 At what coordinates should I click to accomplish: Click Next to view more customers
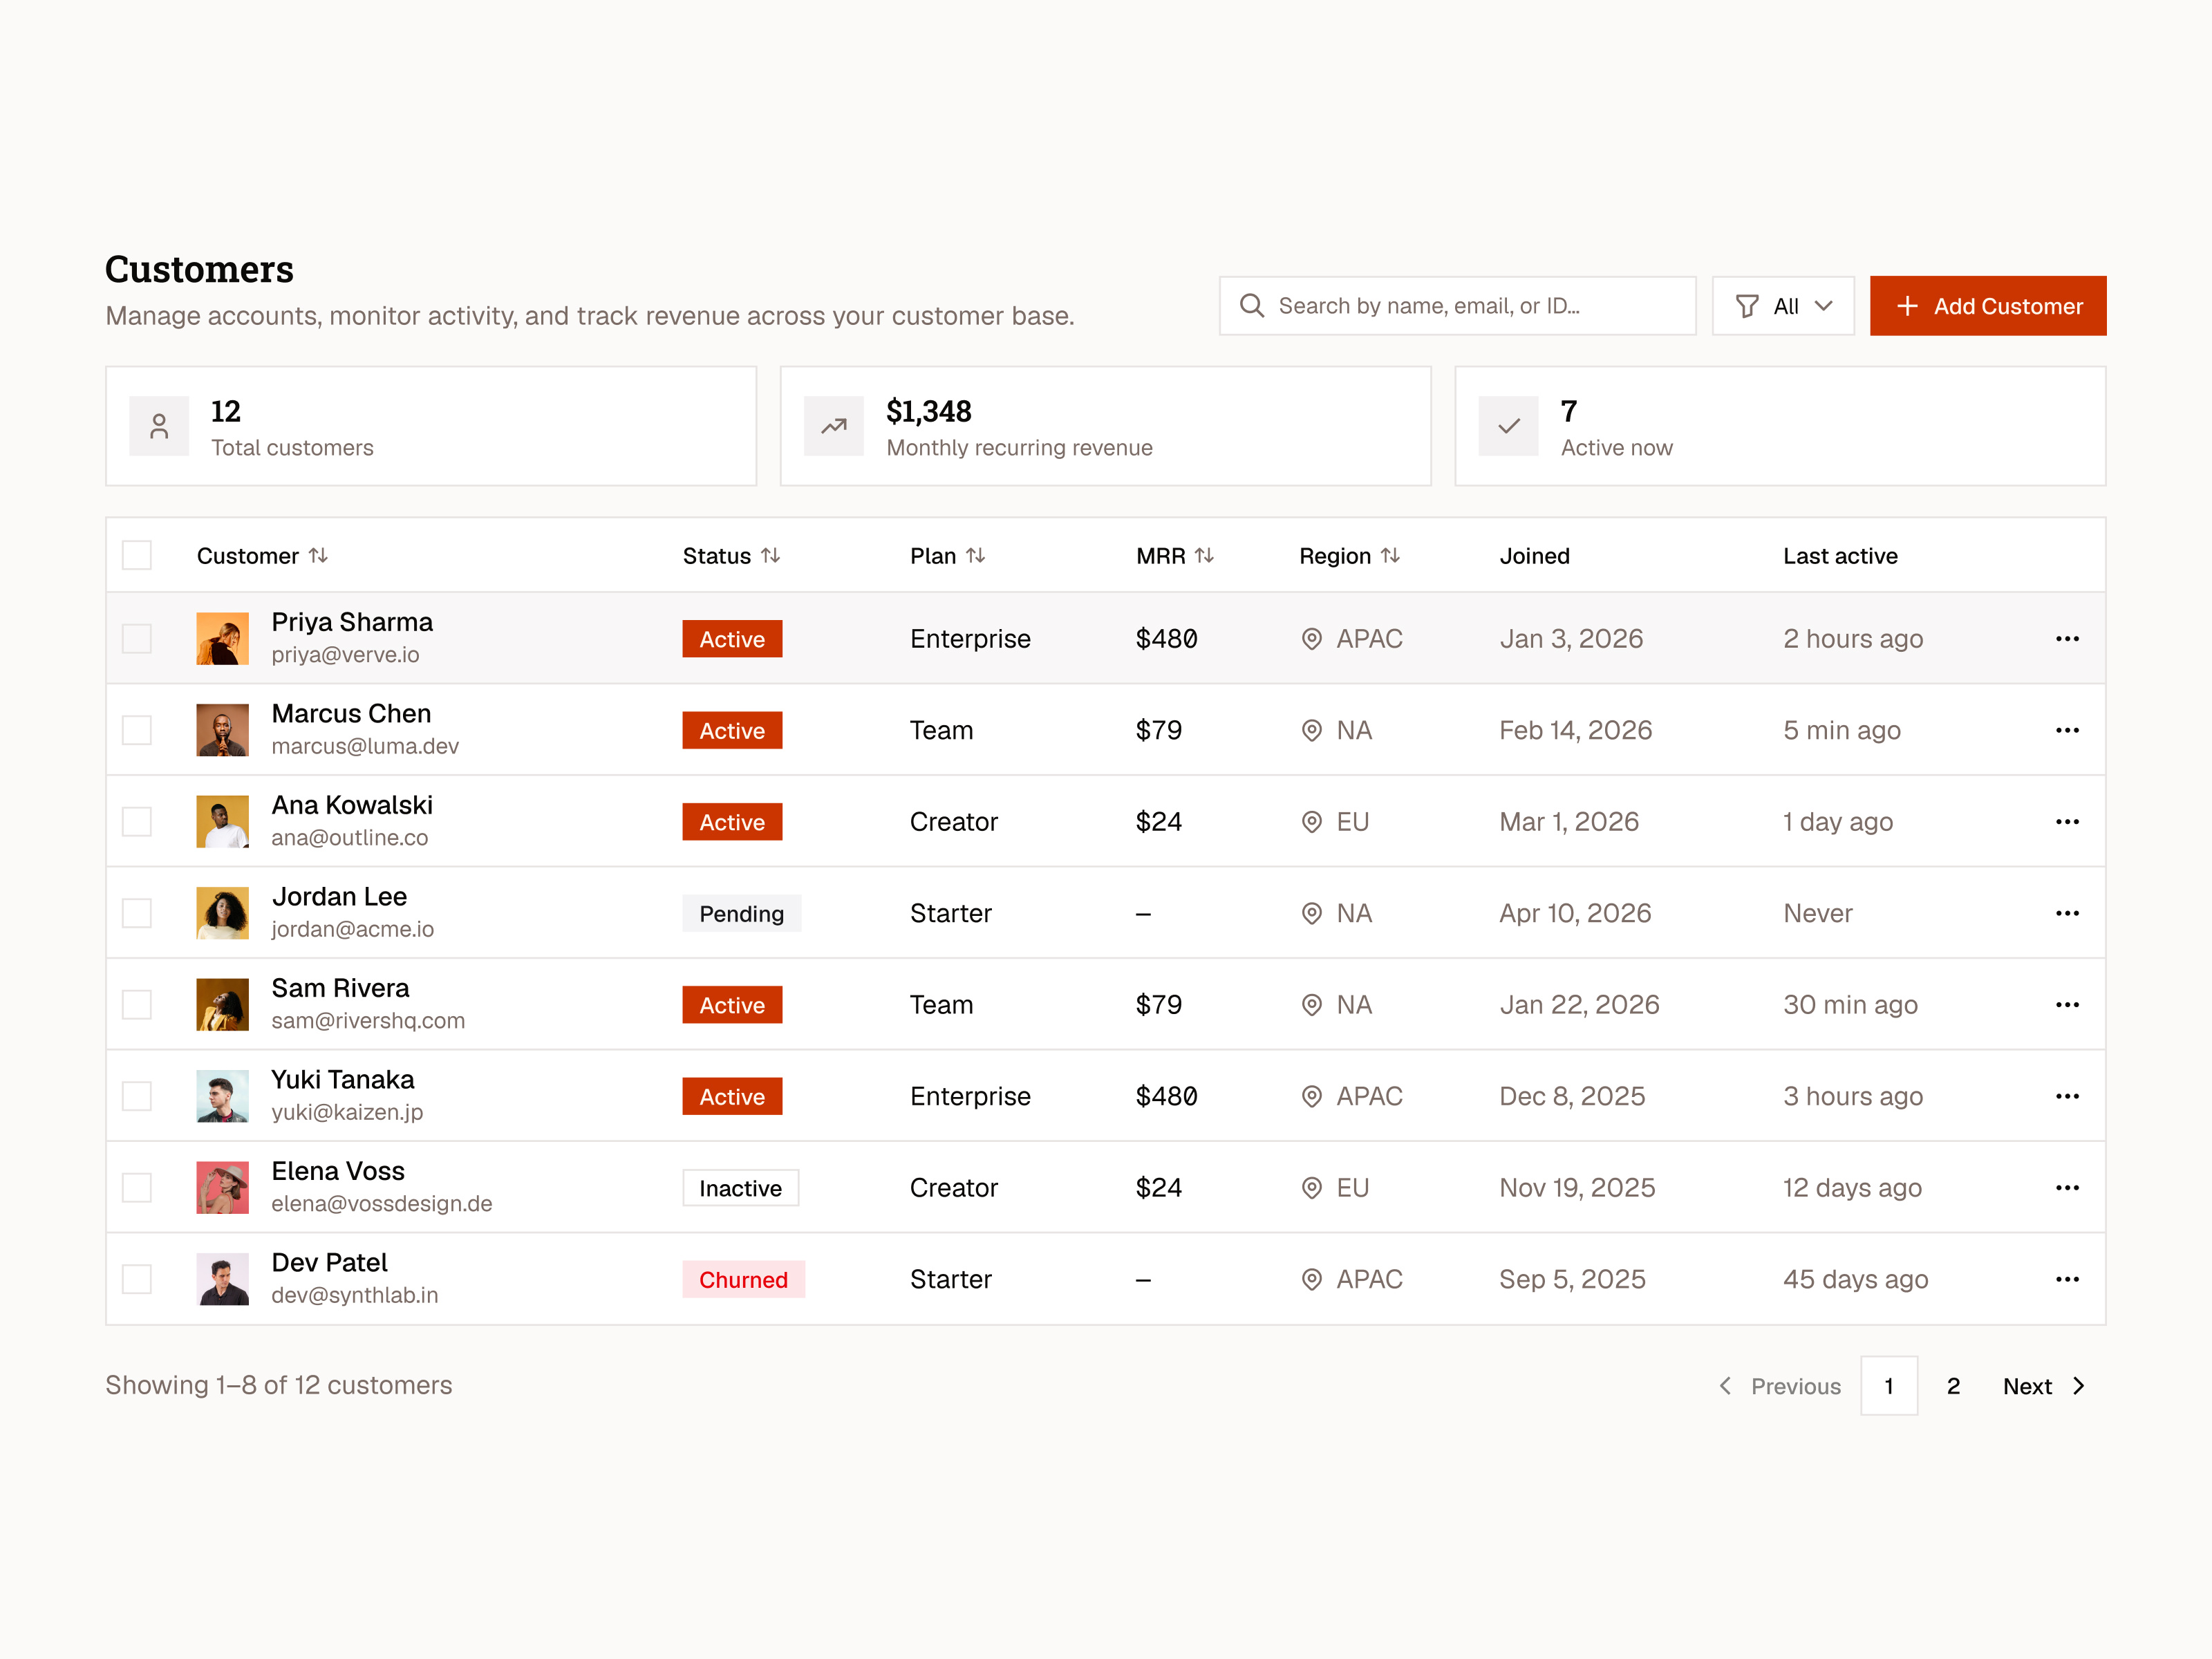coord(2028,1386)
